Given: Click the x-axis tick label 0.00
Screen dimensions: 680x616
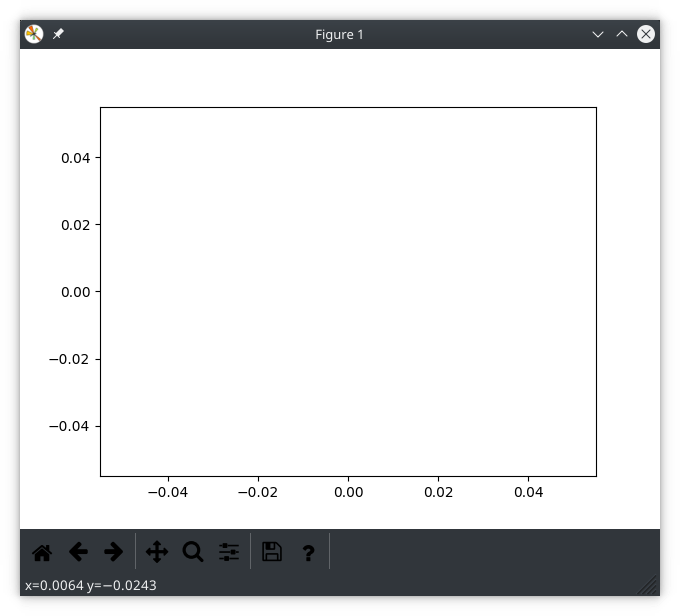Looking at the screenshot, I should click(x=349, y=492).
